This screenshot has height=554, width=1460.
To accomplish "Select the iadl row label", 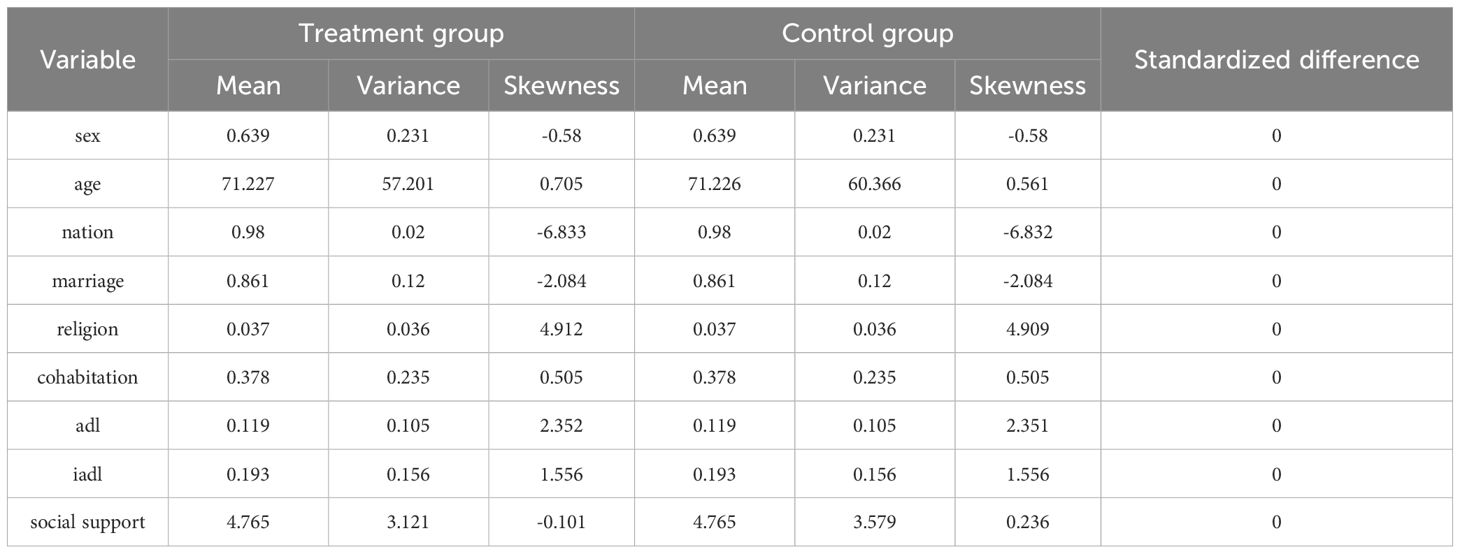I will tap(88, 474).
